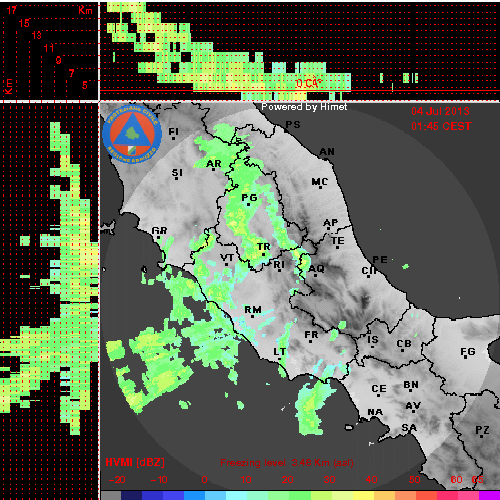Click the gray swatch at the scale's left end

pyautogui.click(x=111, y=496)
